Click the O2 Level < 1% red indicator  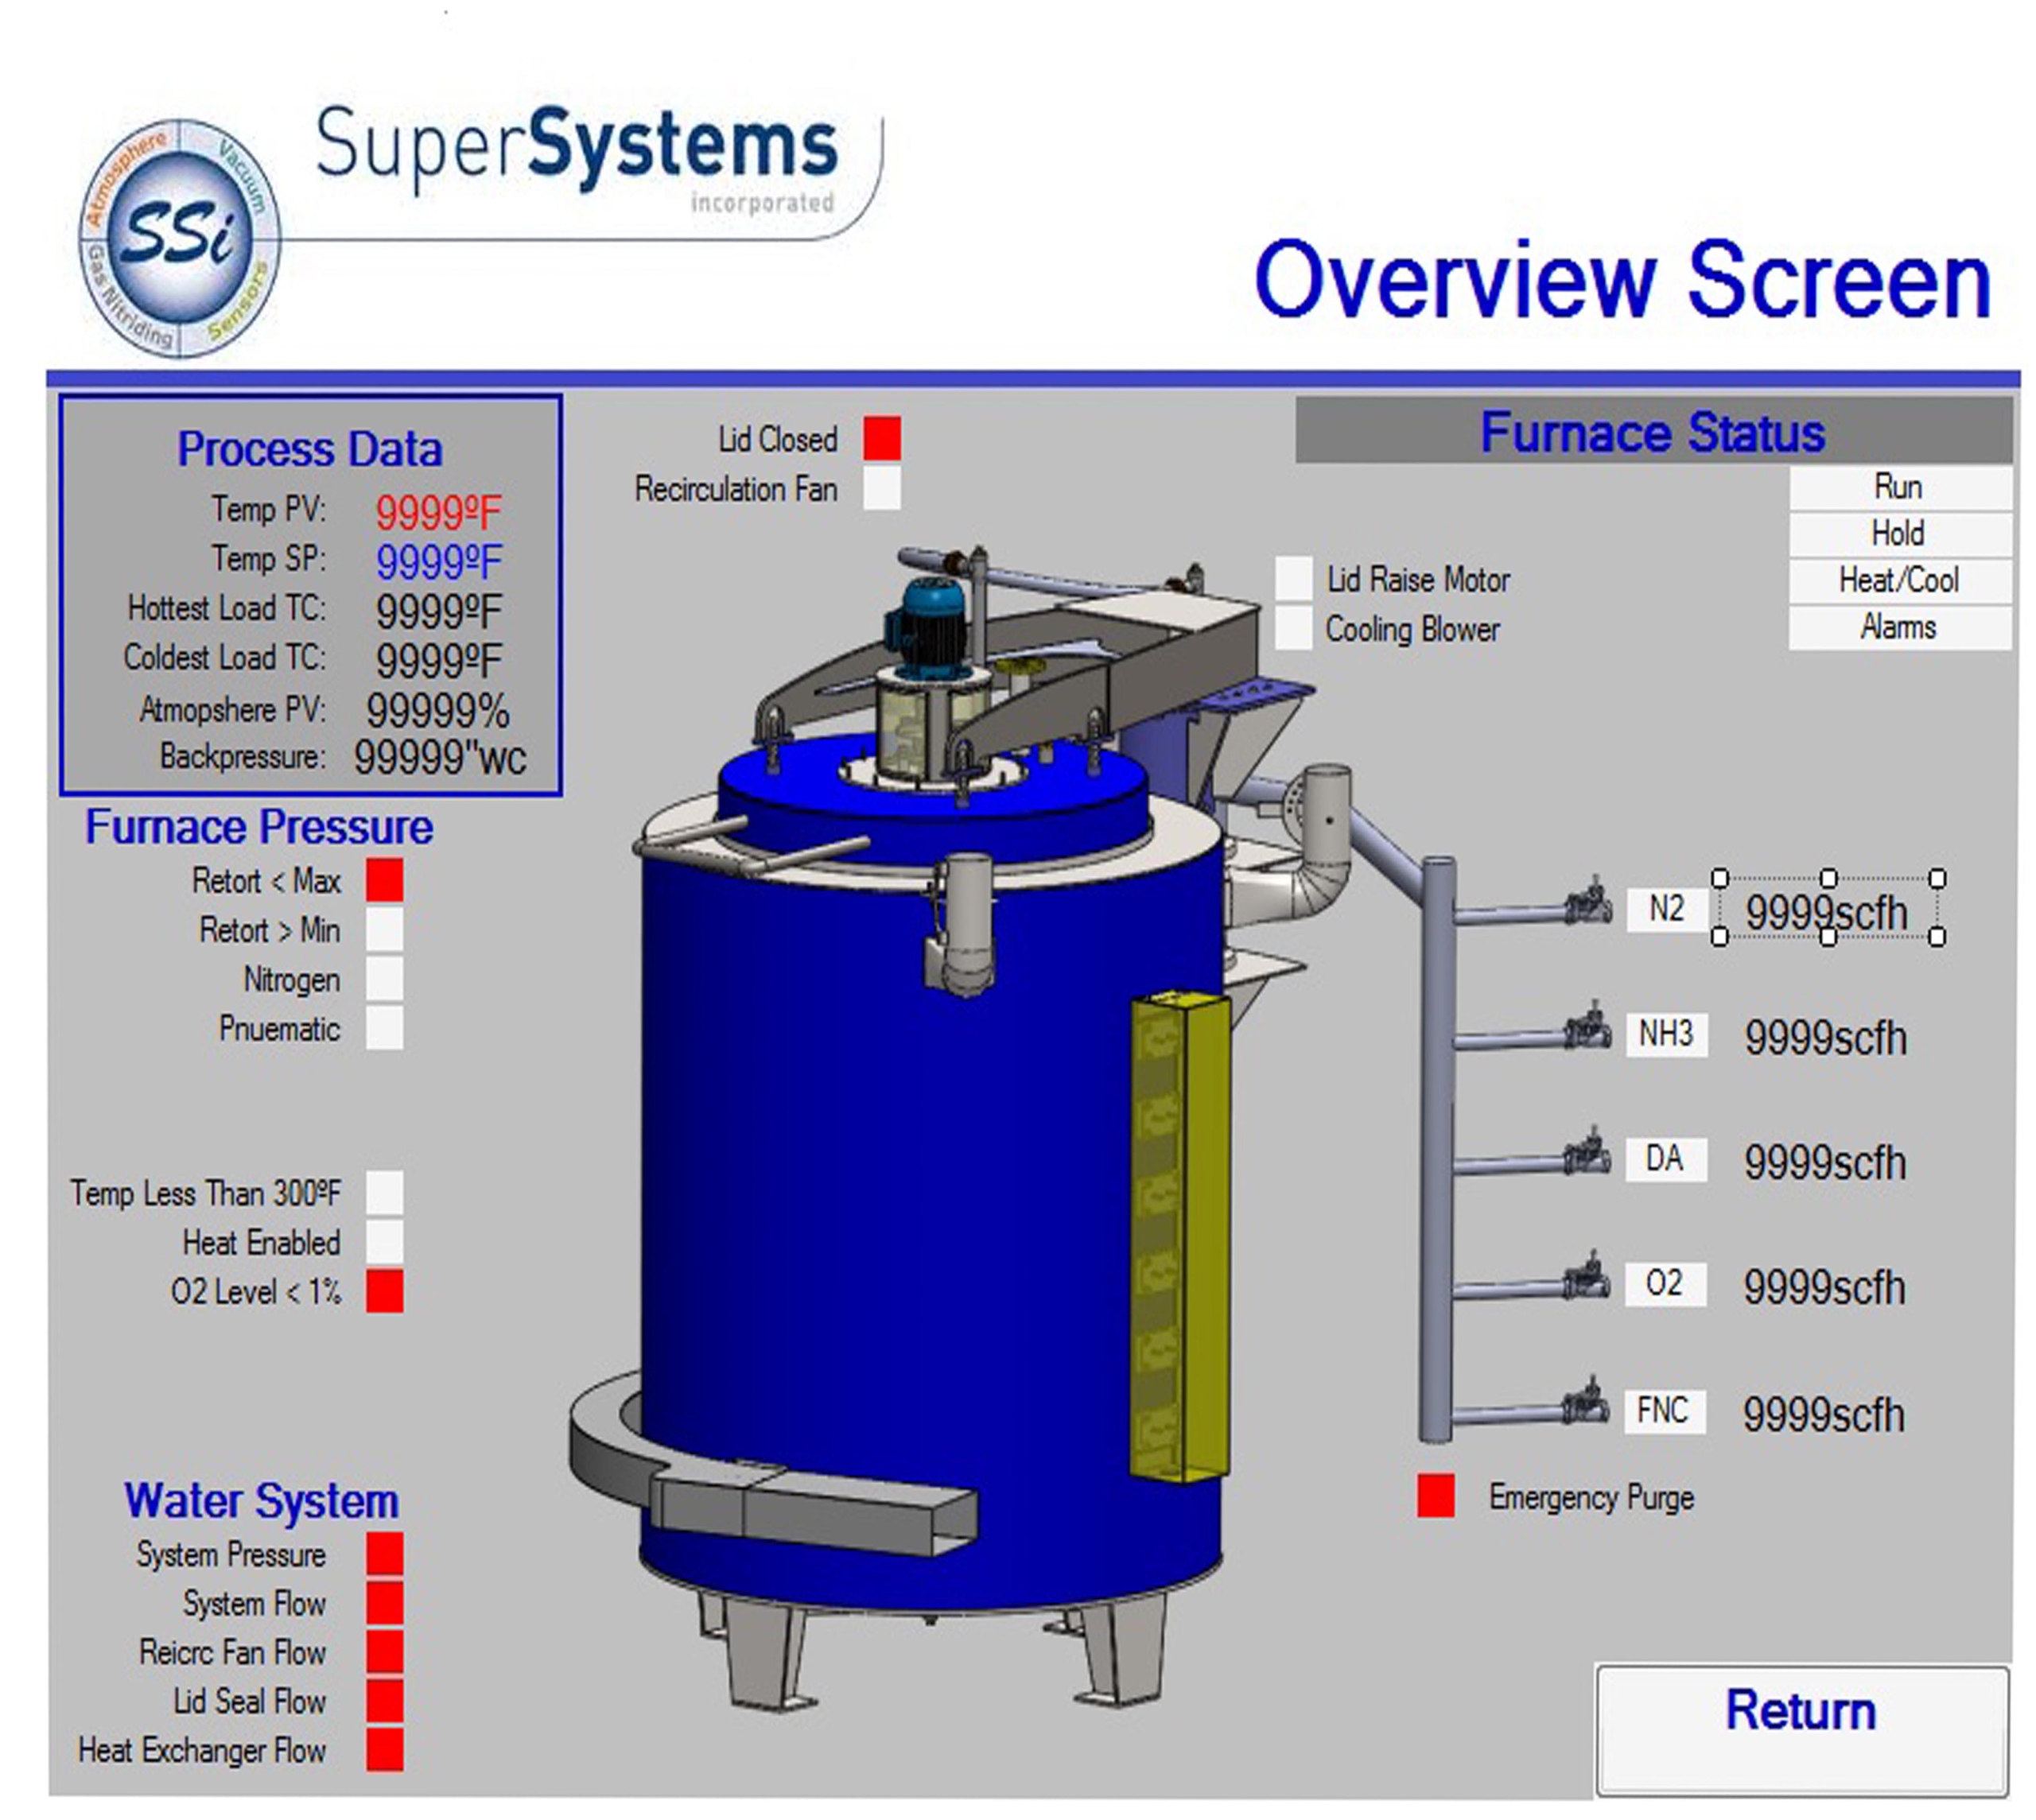tap(384, 1290)
